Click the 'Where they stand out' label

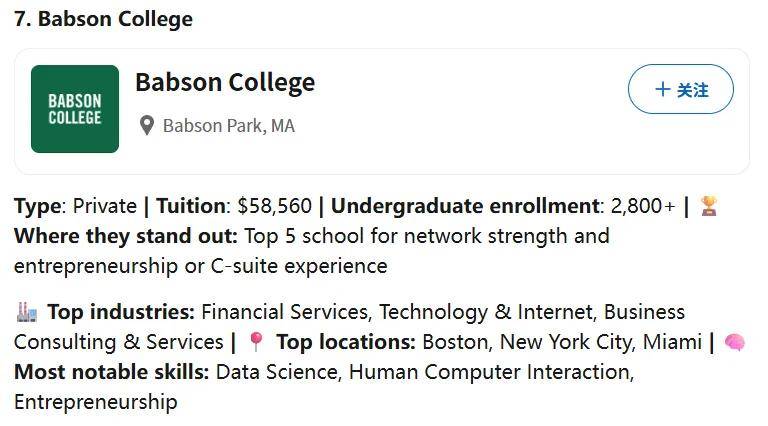[x=125, y=236]
